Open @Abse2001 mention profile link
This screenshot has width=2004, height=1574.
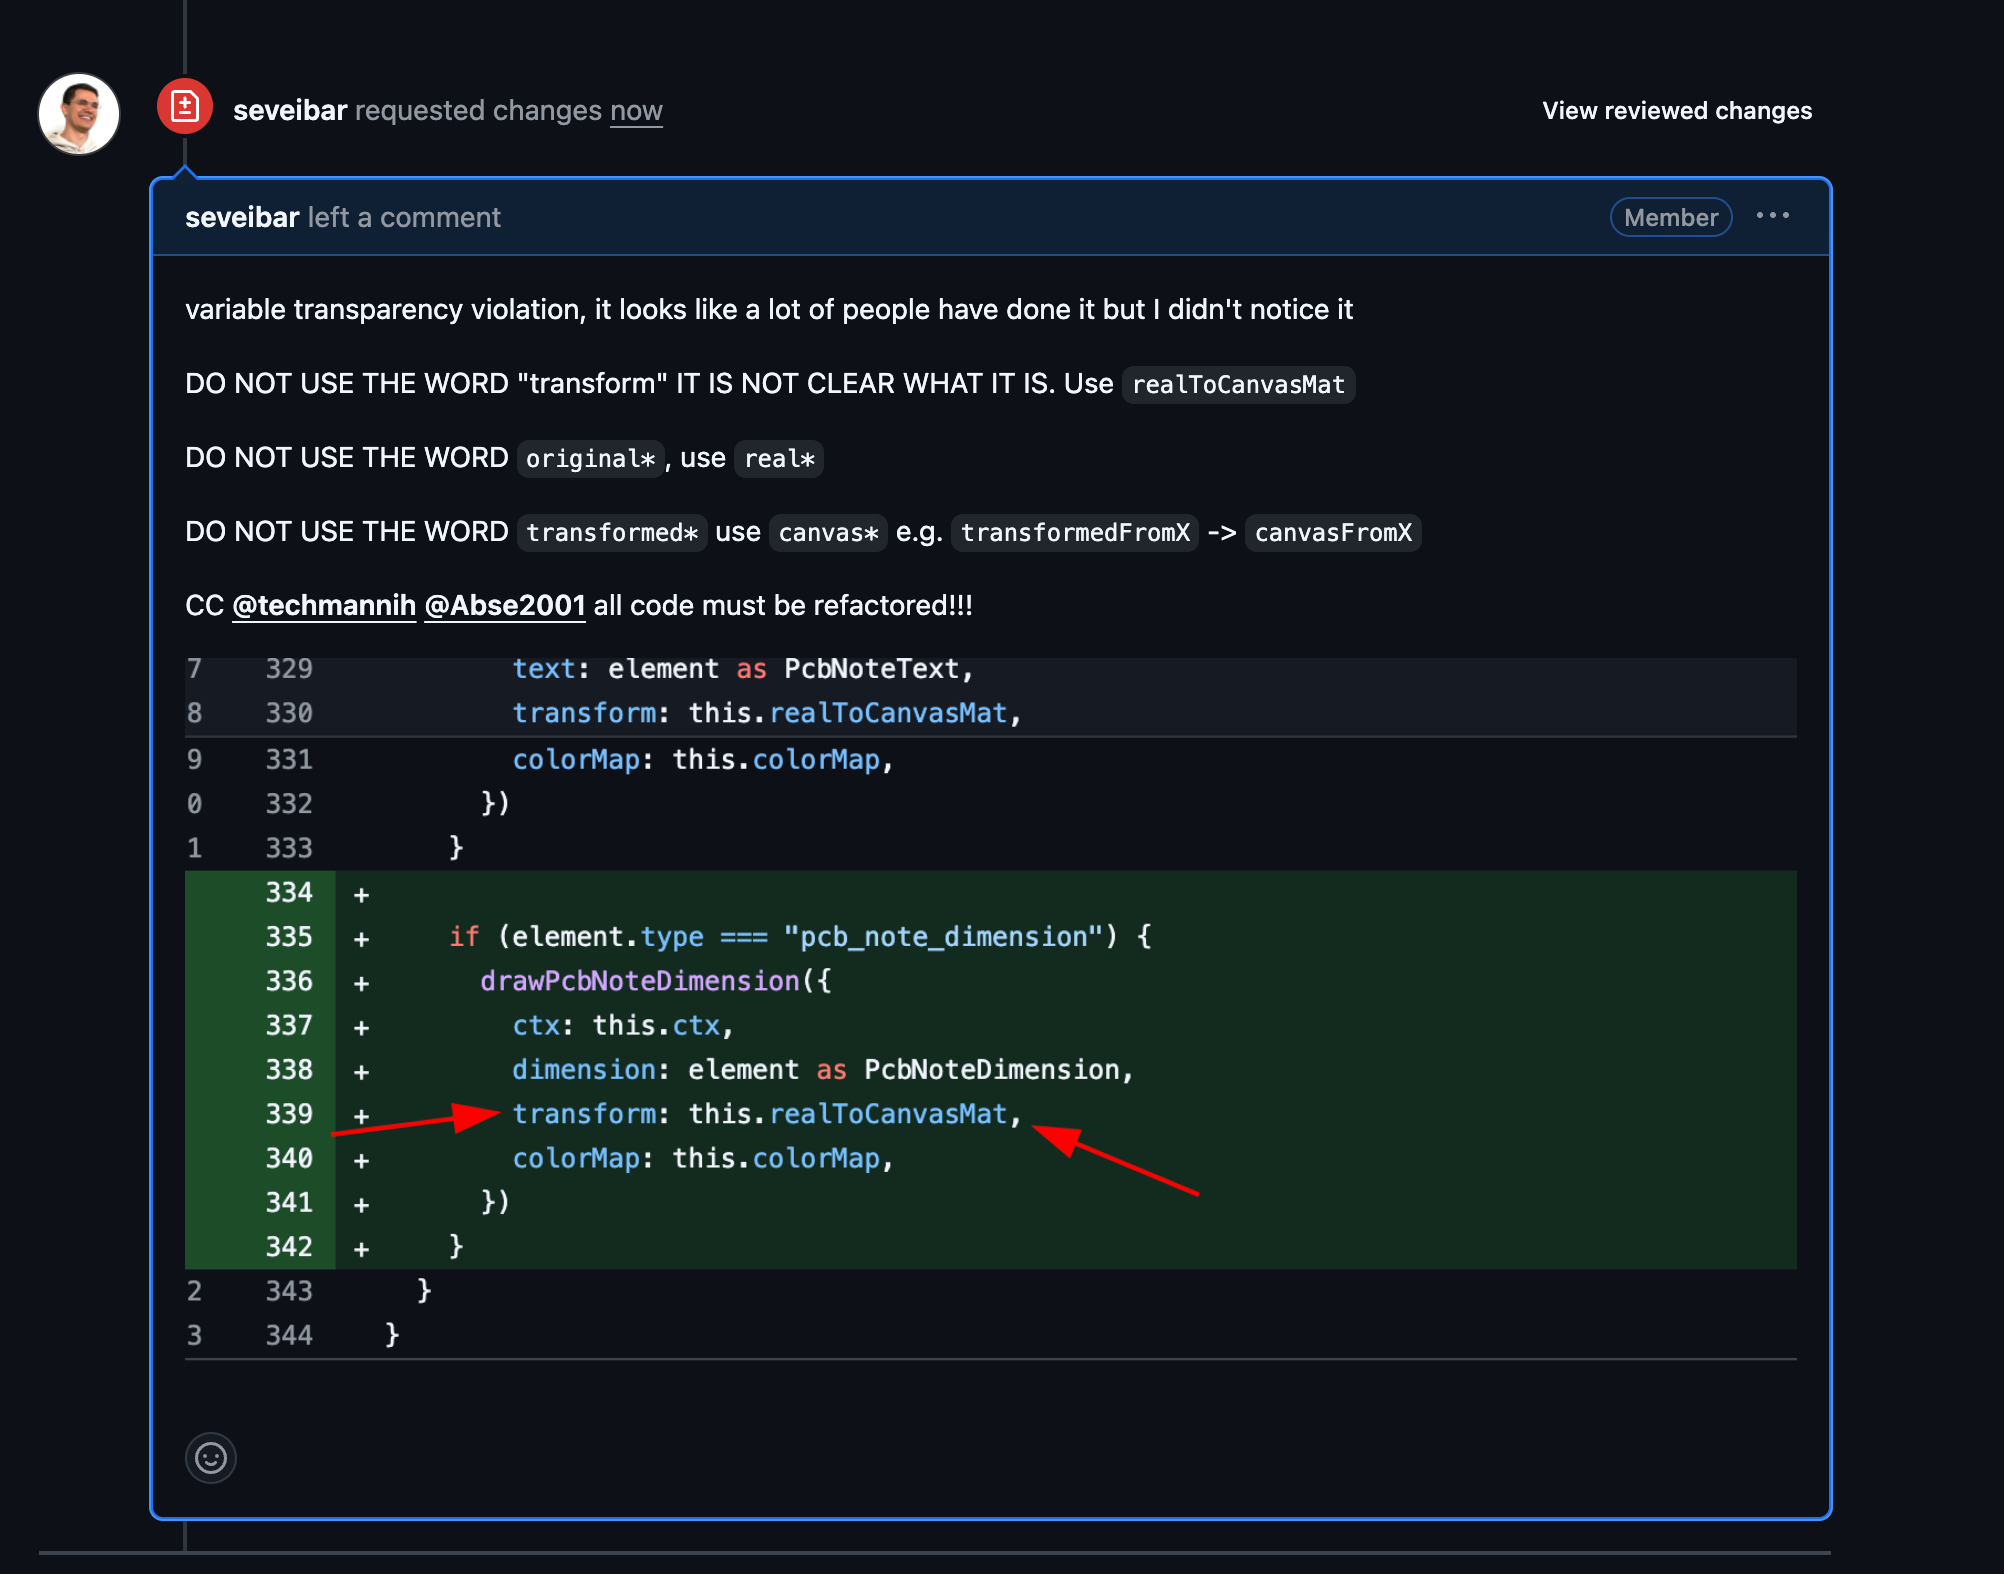point(505,606)
